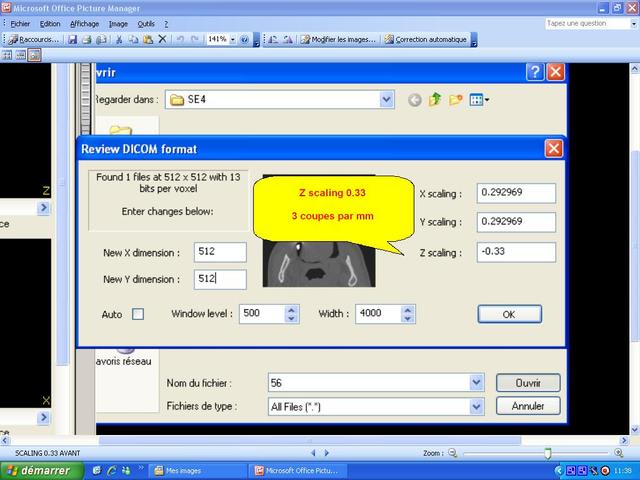Click the Tapez une question field

[587, 24]
